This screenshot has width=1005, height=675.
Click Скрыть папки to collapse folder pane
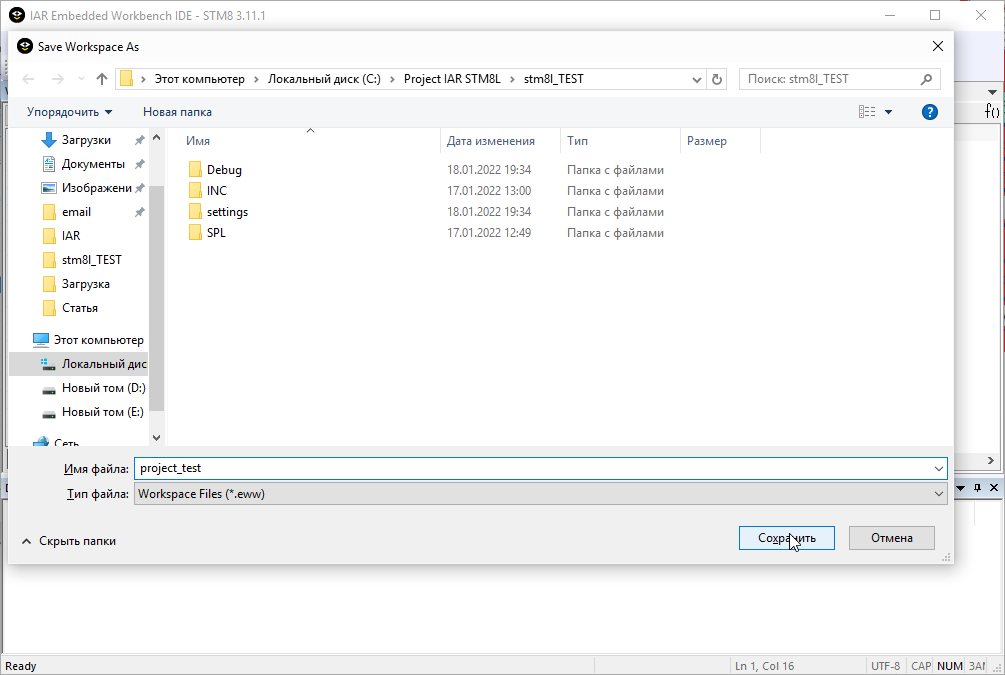[x=69, y=541]
